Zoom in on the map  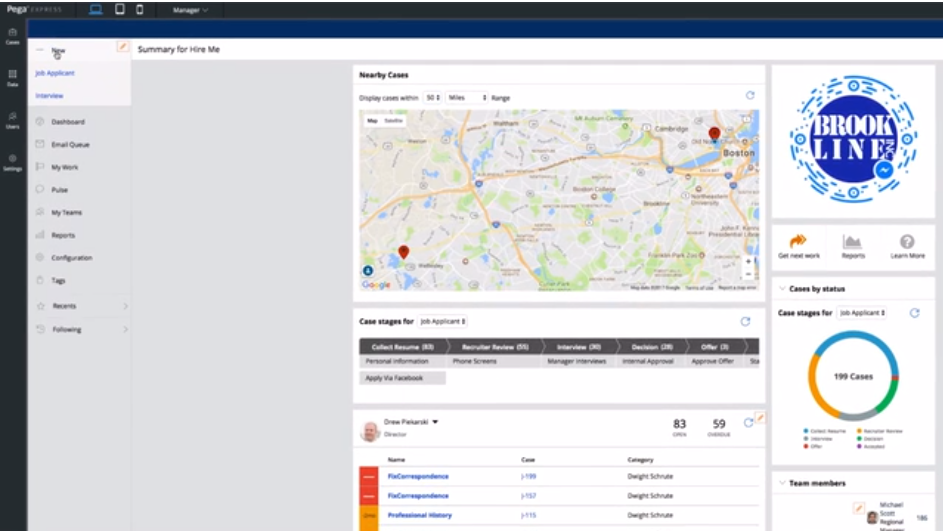748,262
